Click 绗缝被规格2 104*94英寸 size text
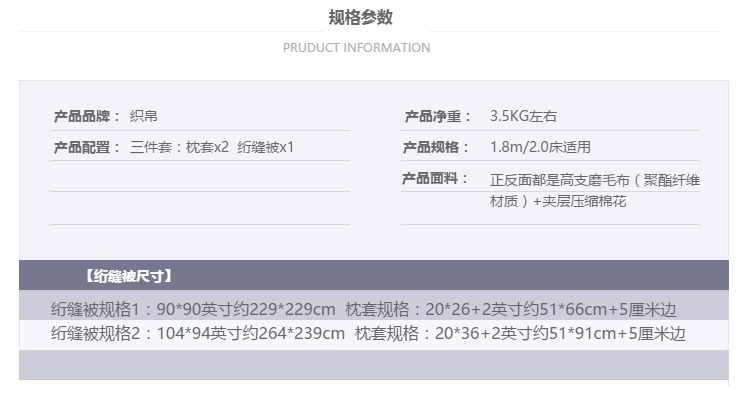750x411 pixels. click(x=198, y=333)
